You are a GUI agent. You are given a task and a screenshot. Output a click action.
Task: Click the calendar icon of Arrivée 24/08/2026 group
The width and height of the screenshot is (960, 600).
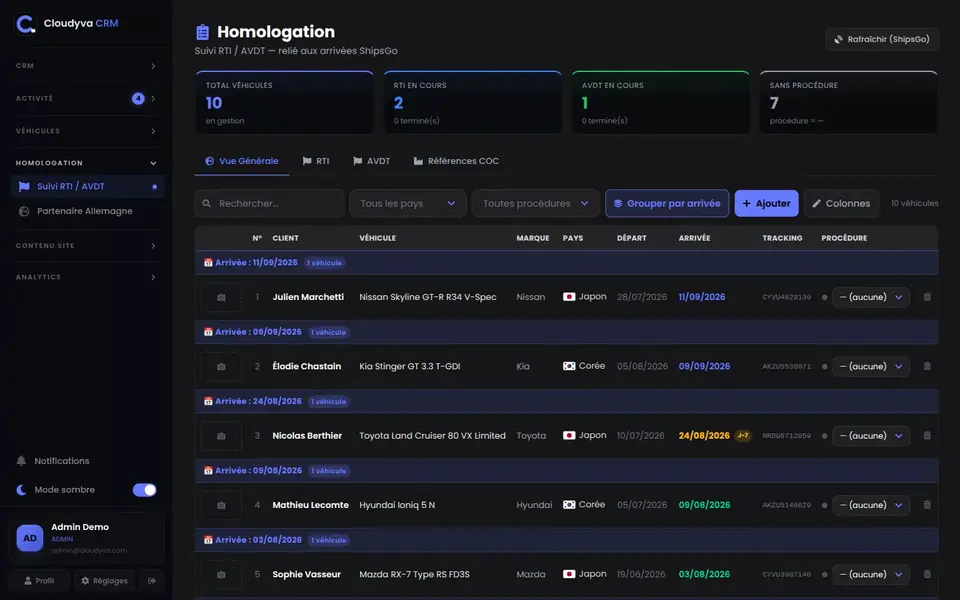click(x=208, y=401)
